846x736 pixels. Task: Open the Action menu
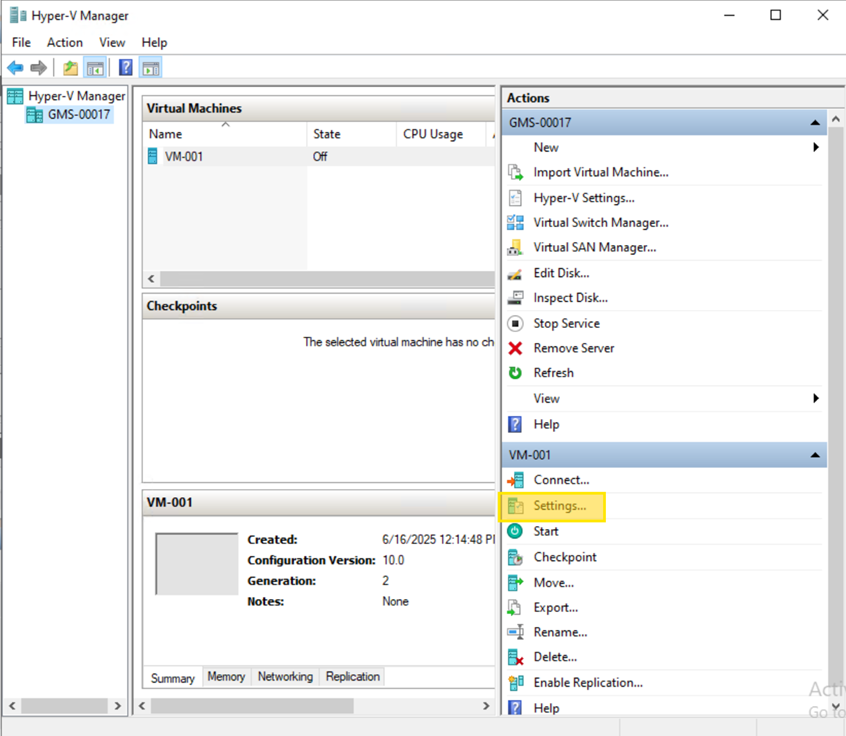tap(65, 42)
